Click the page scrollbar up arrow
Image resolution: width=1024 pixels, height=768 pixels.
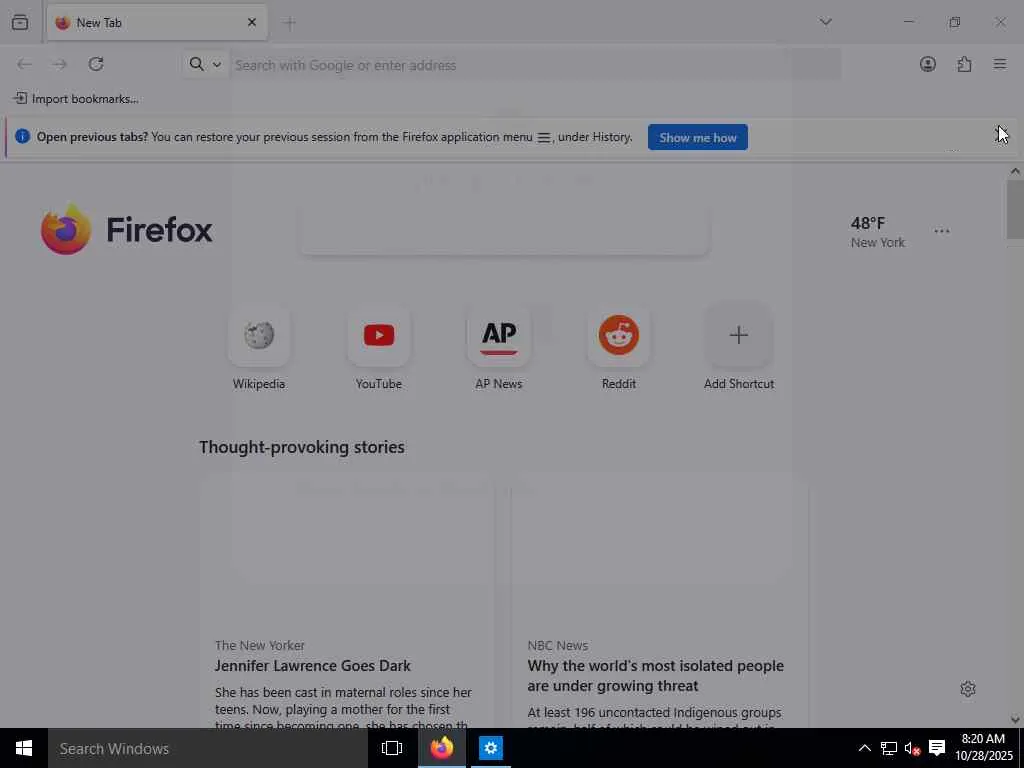[x=1015, y=171]
